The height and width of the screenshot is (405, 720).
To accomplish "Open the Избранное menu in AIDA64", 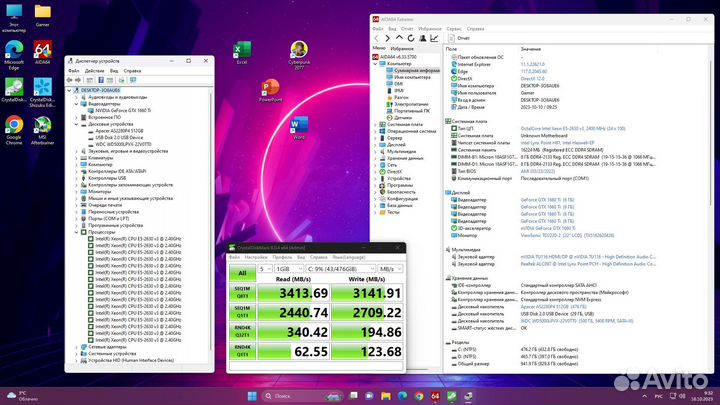I will (430, 29).
